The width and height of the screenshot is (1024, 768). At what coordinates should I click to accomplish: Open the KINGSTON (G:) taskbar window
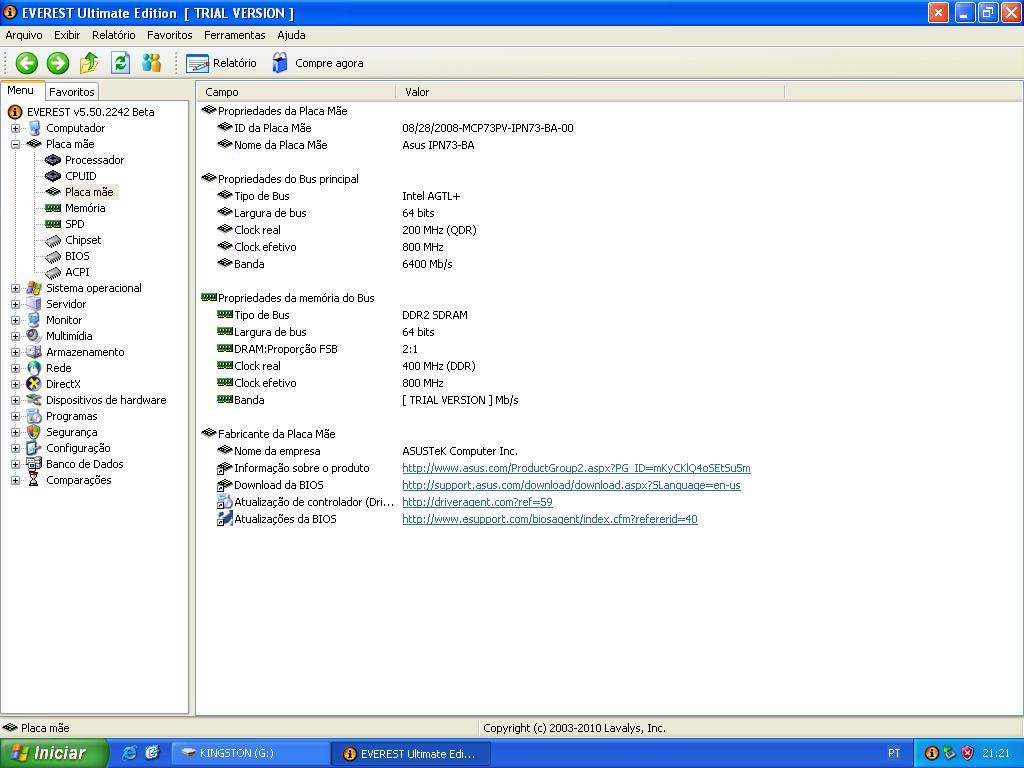pyautogui.click(x=250, y=754)
